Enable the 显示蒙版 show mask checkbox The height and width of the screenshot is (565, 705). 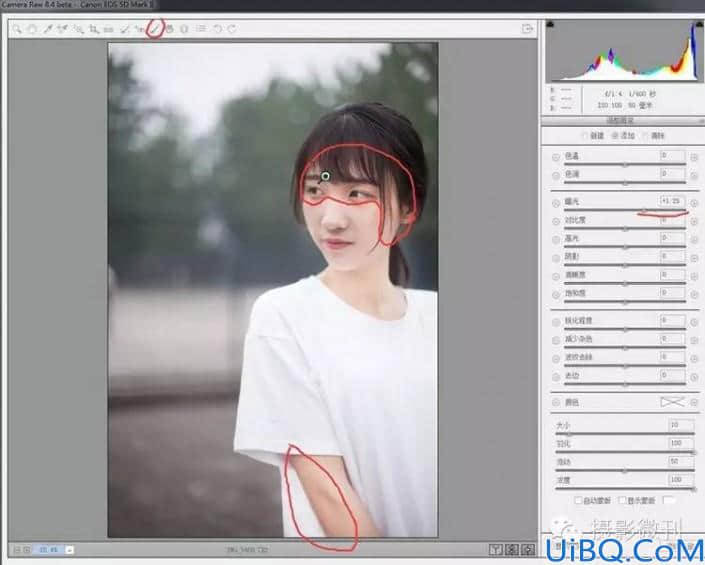[x=622, y=500]
